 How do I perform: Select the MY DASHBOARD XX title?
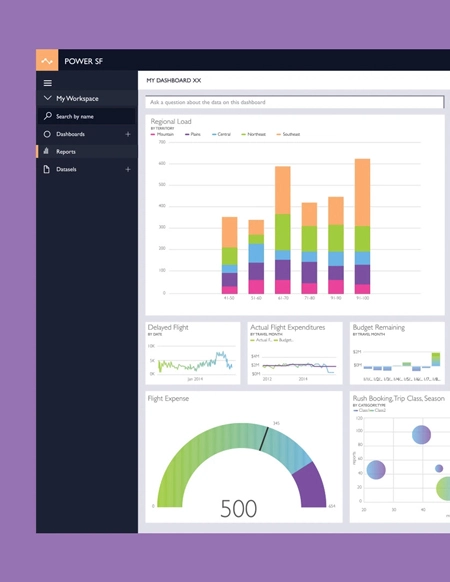coord(174,80)
